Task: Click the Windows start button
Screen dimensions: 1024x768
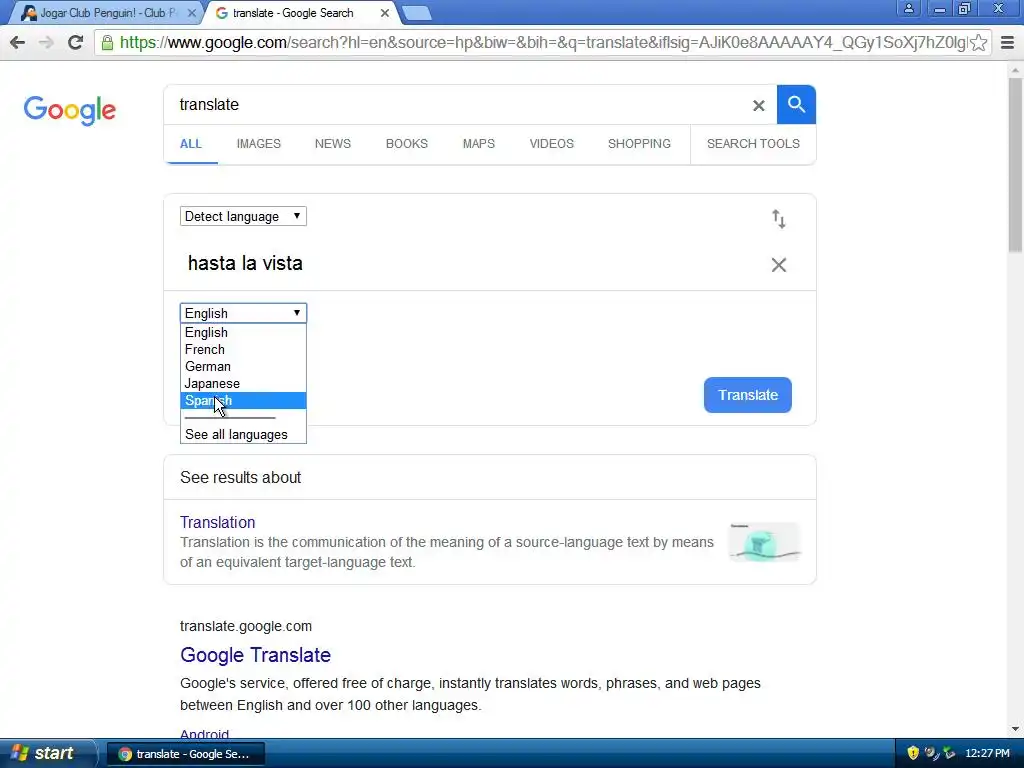Action: [46, 753]
